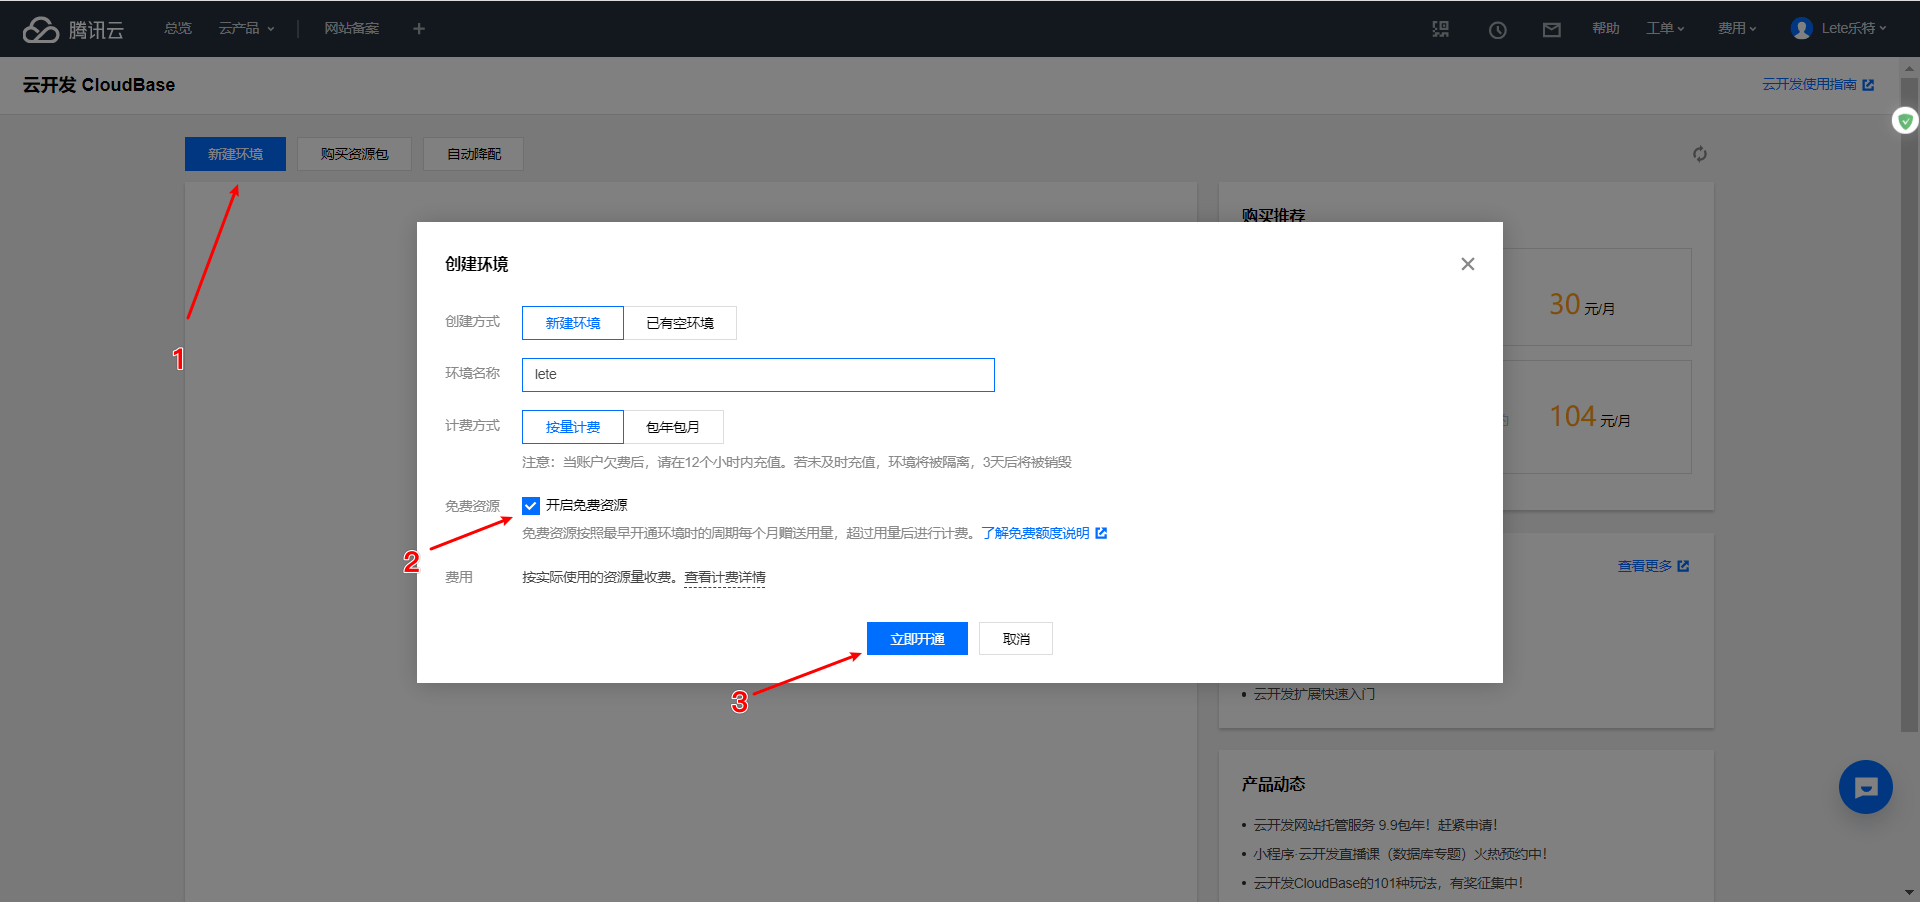Click the page vertical scrollbar

tap(1908, 400)
